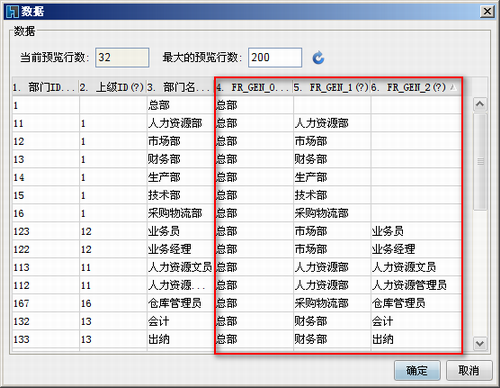Click the FR_GEN_1 (?) column header

332,87
